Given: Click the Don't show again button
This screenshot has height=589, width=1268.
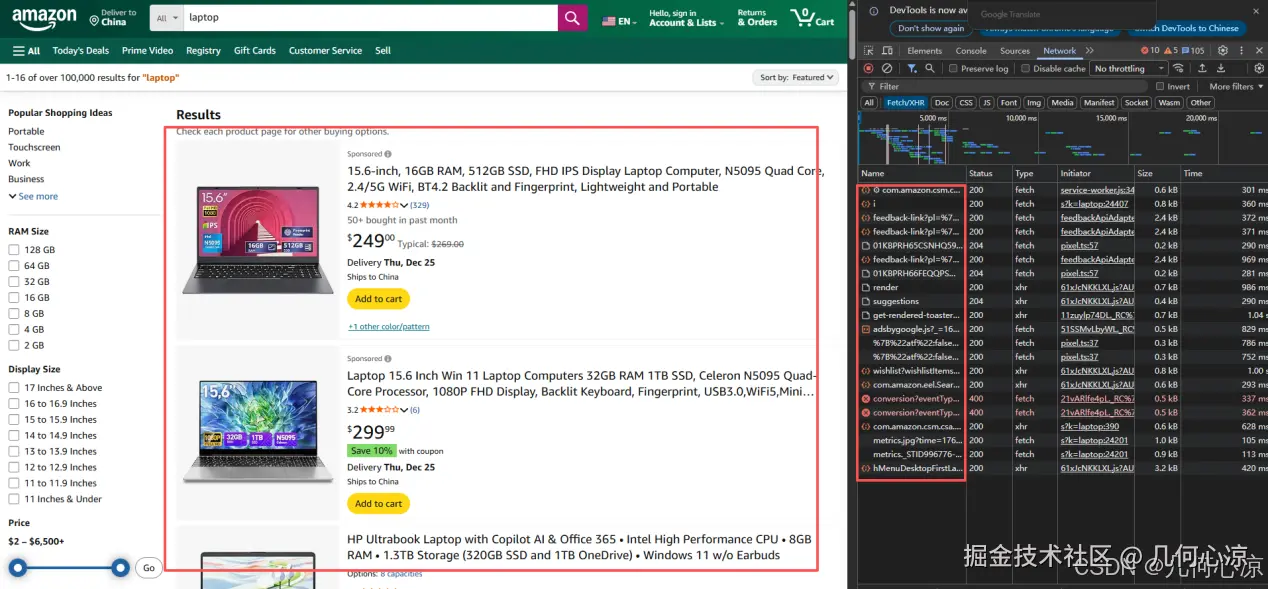Looking at the screenshot, I should [x=930, y=28].
